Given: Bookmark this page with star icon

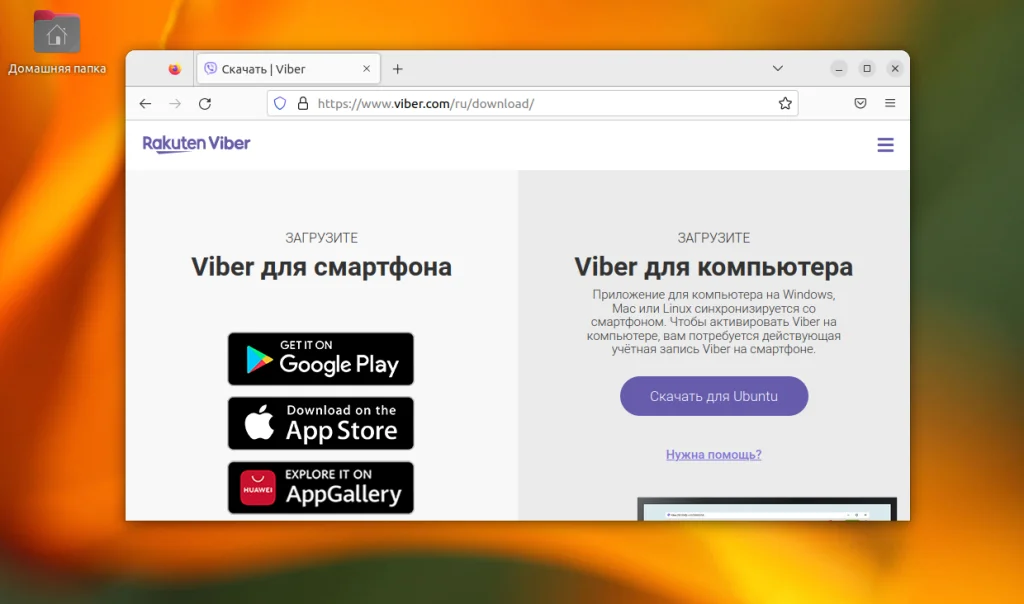Looking at the screenshot, I should (785, 103).
